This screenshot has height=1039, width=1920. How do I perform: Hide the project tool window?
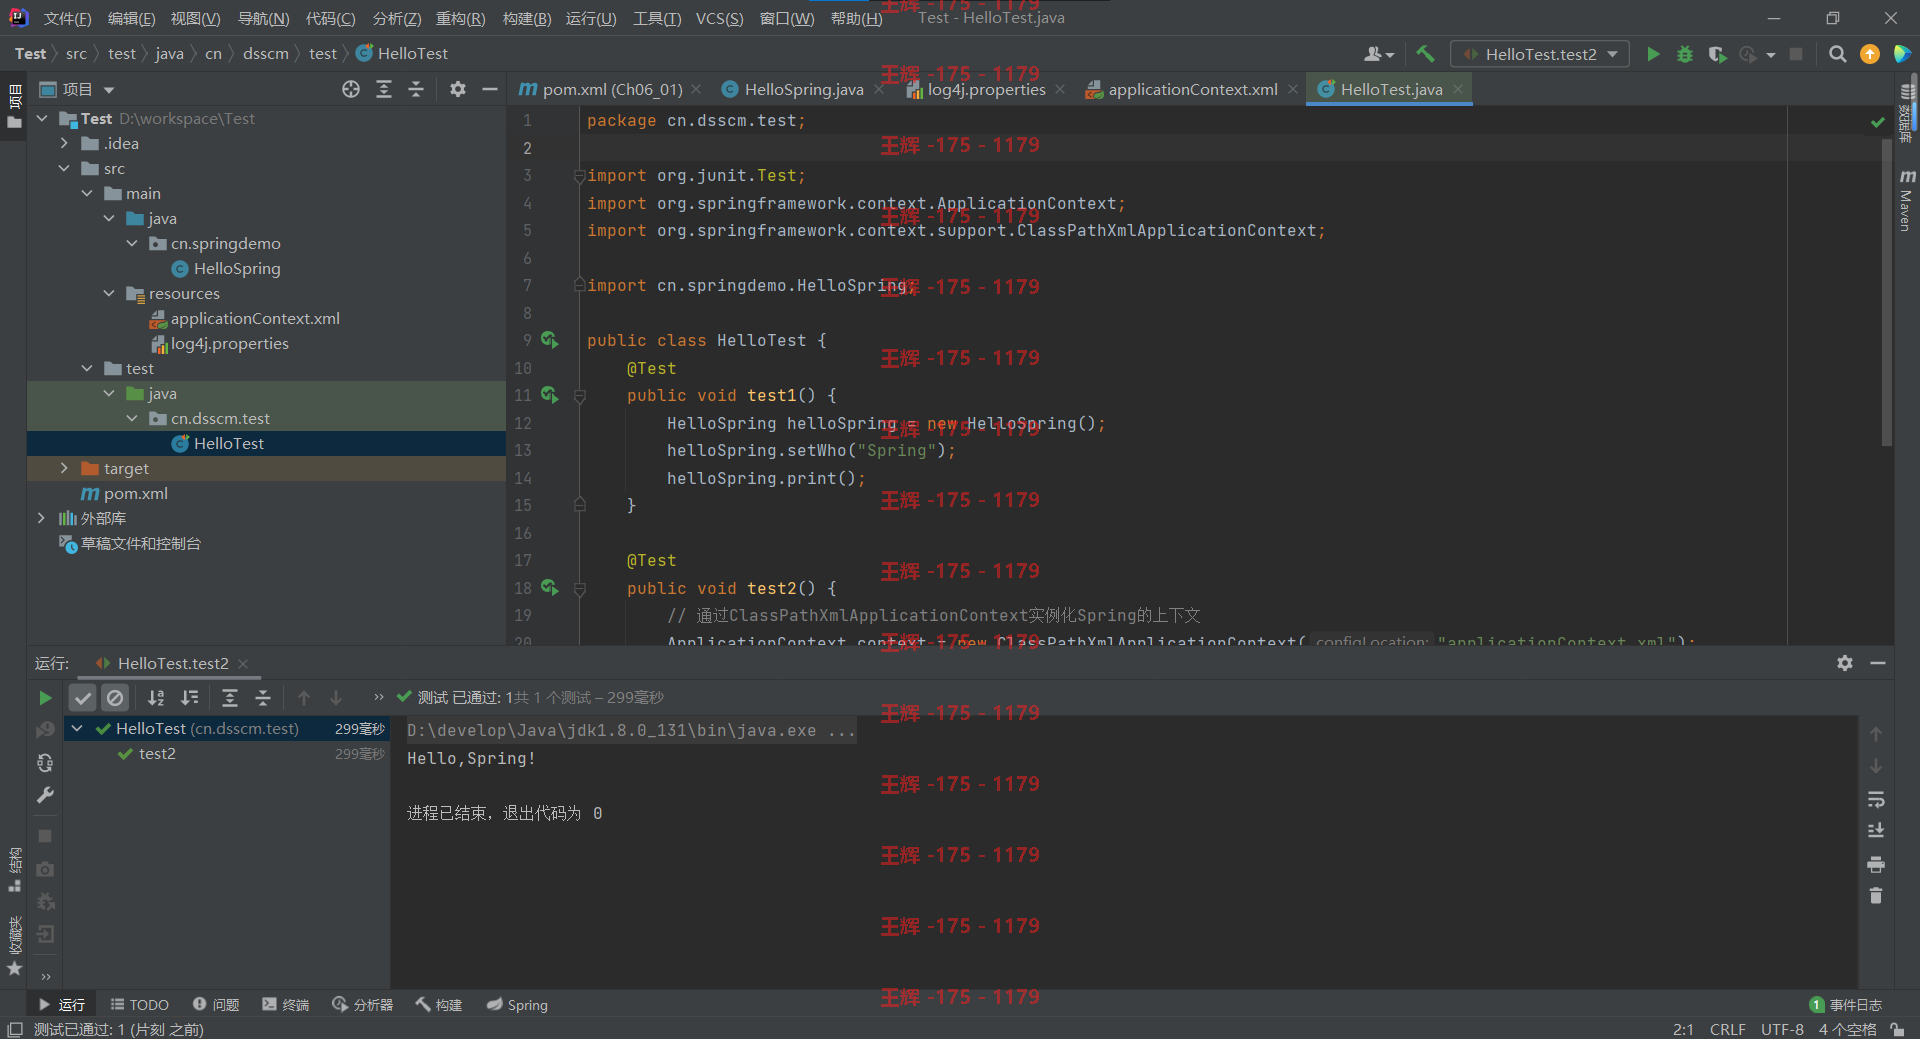tap(490, 89)
